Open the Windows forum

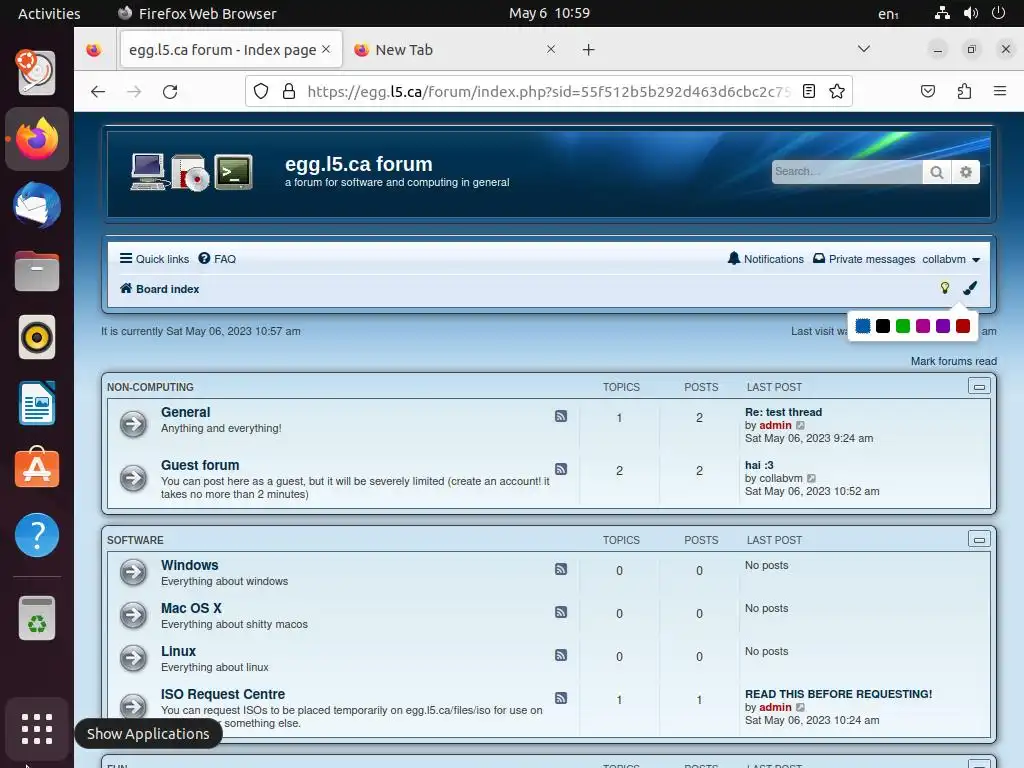(x=189, y=565)
